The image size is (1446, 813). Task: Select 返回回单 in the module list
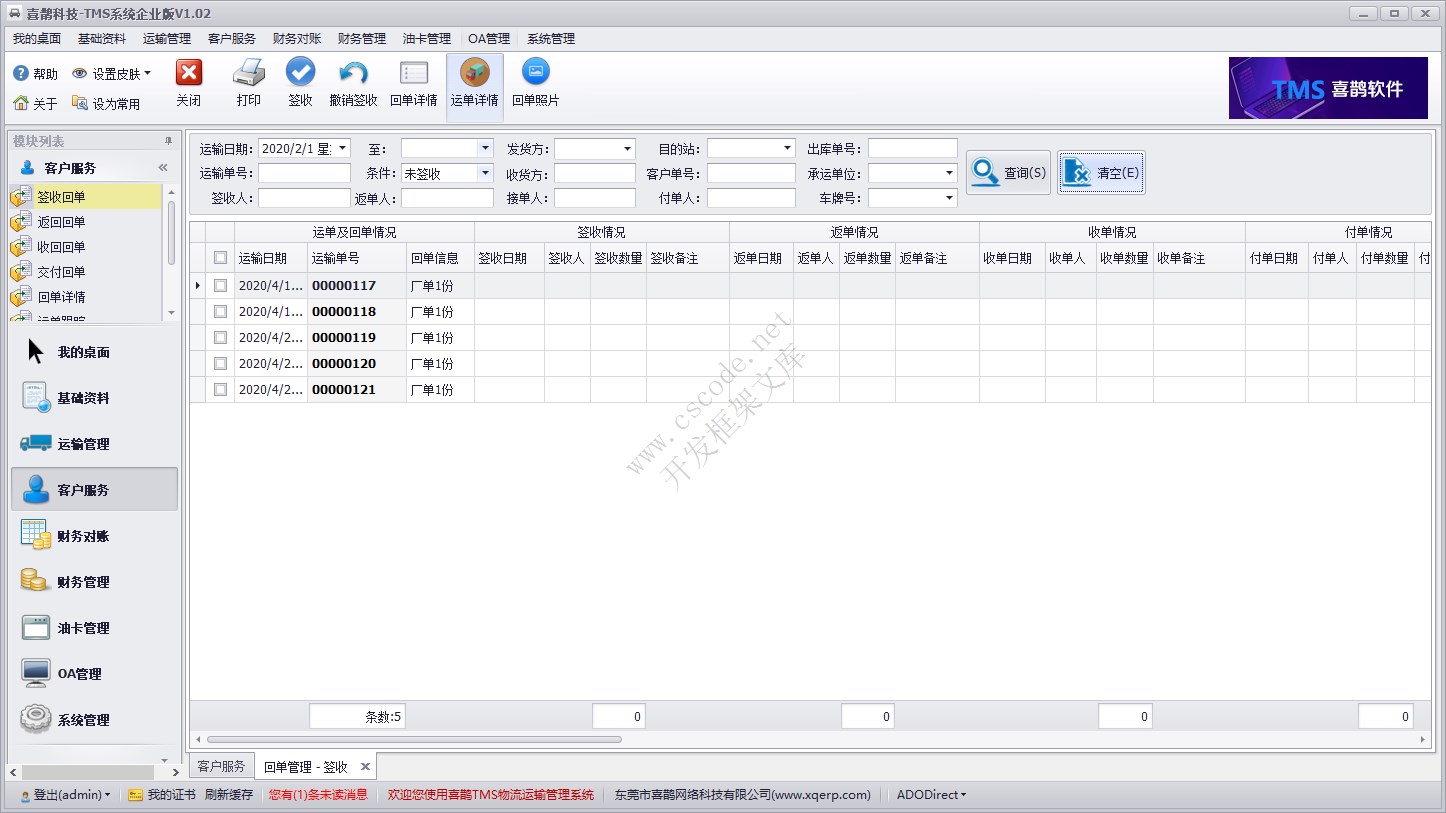(x=86, y=222)
